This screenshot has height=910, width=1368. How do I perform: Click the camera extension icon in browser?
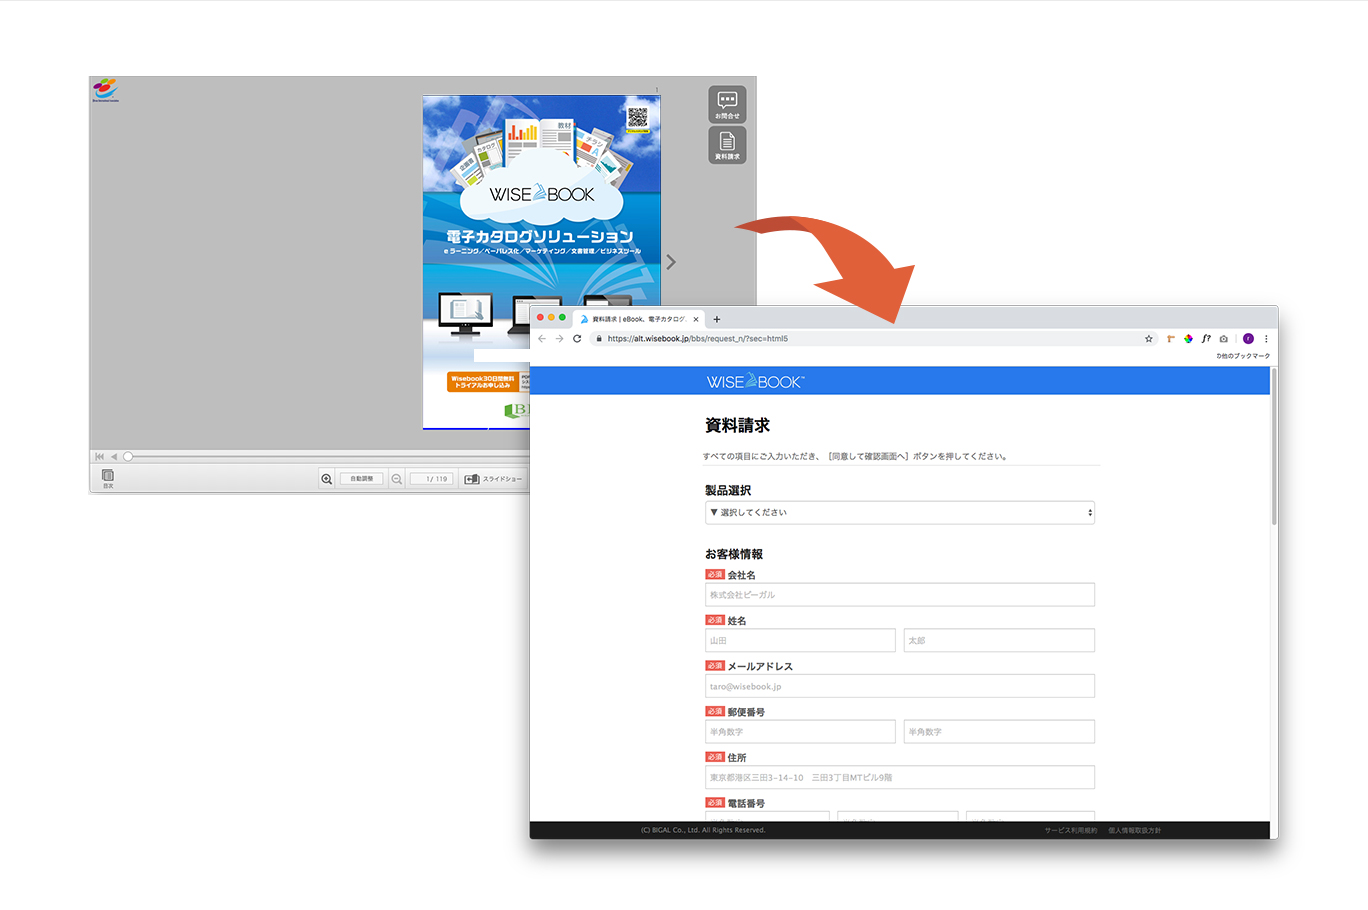(1223, 339)
